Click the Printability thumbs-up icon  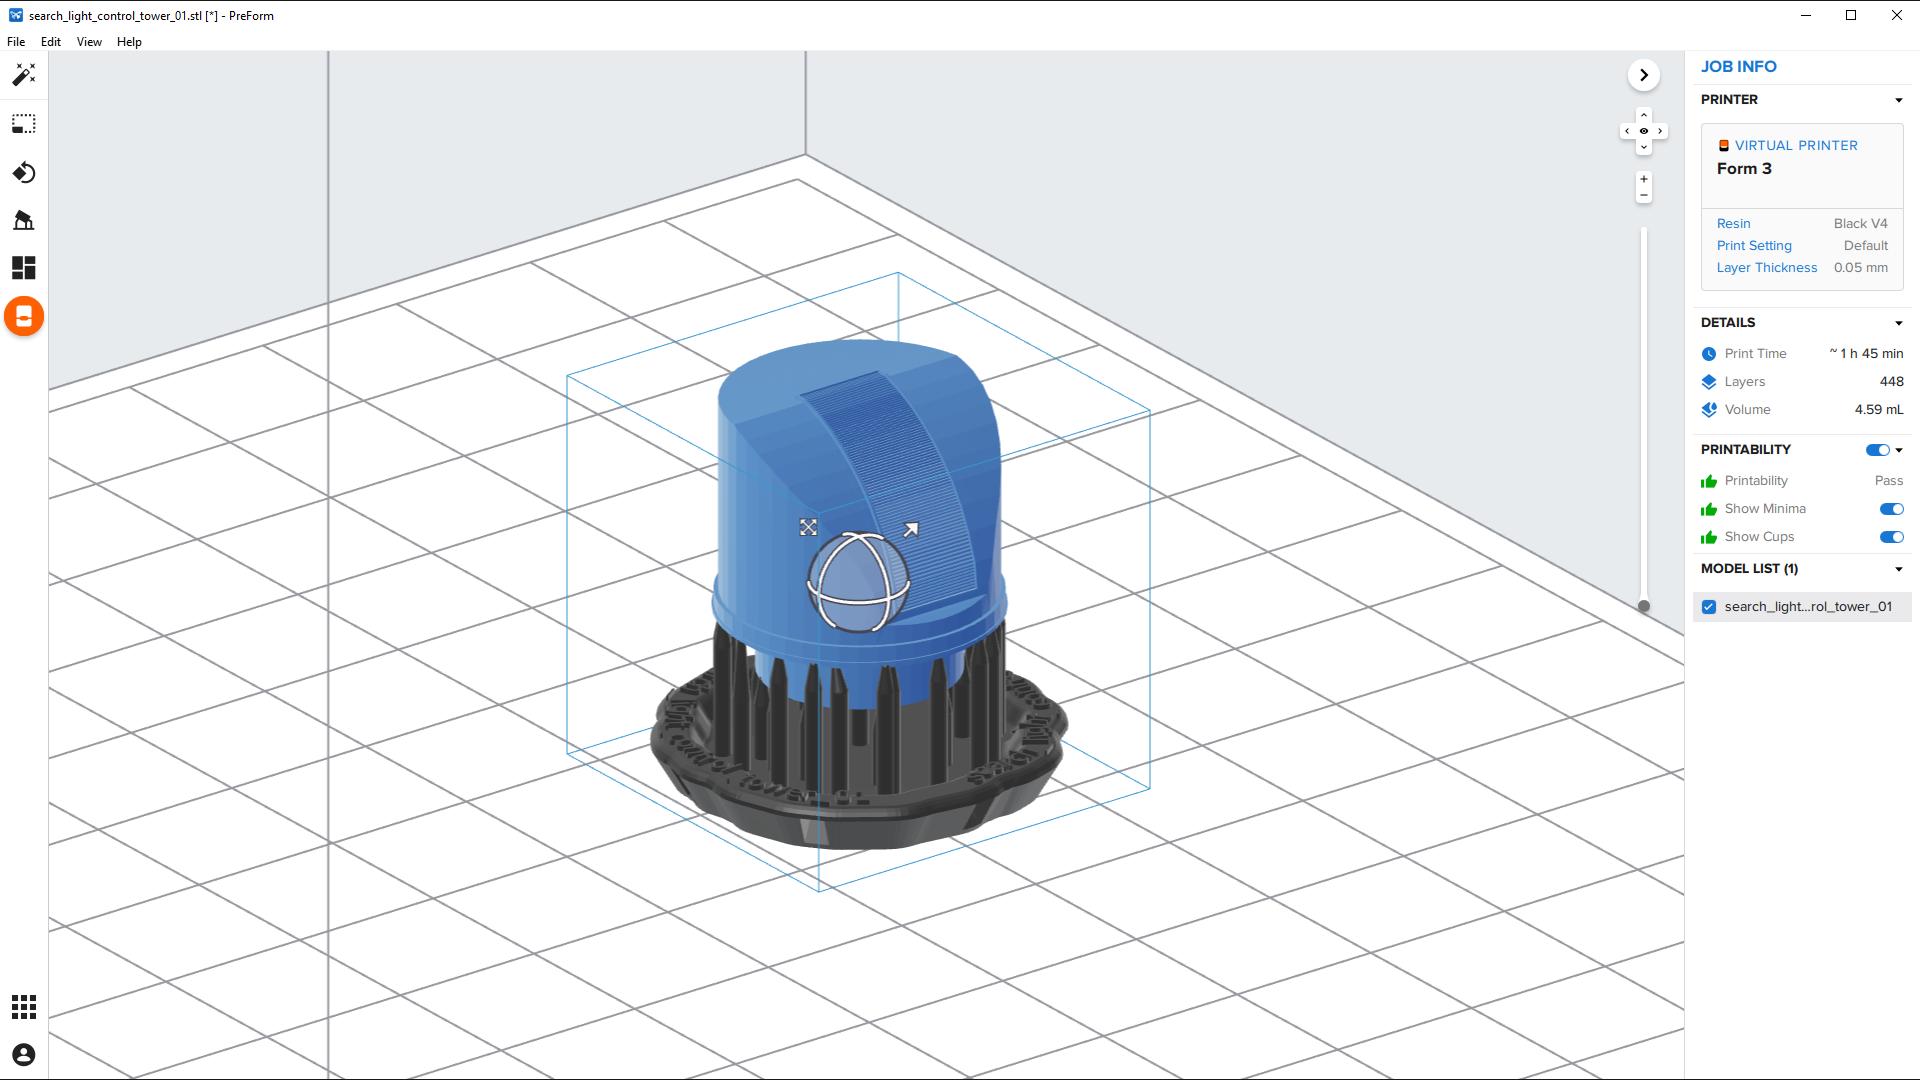1709,481
